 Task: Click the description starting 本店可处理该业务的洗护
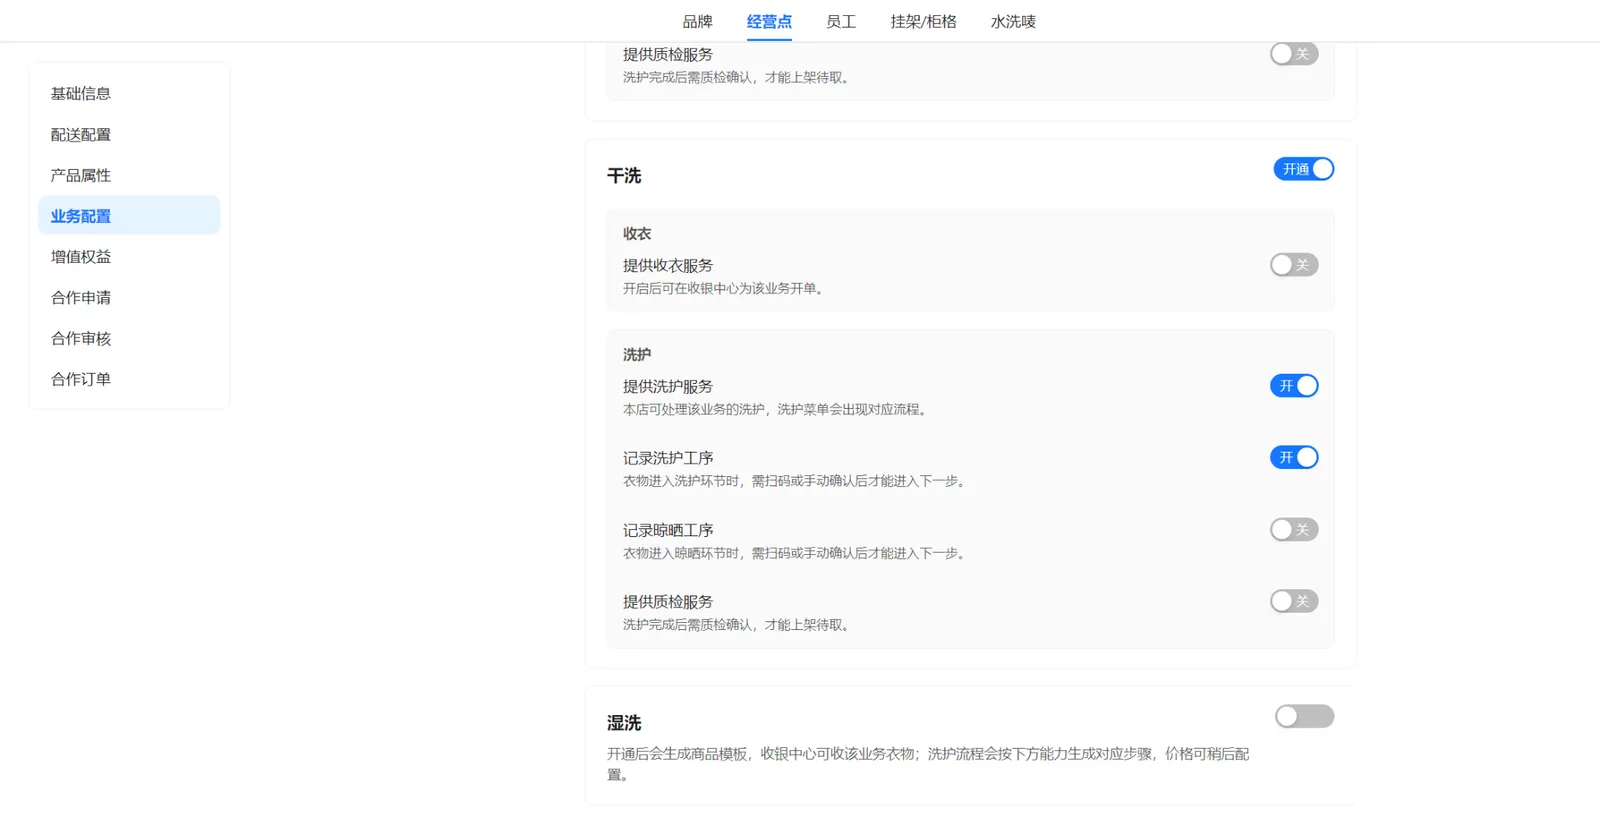tap(778, 409)
